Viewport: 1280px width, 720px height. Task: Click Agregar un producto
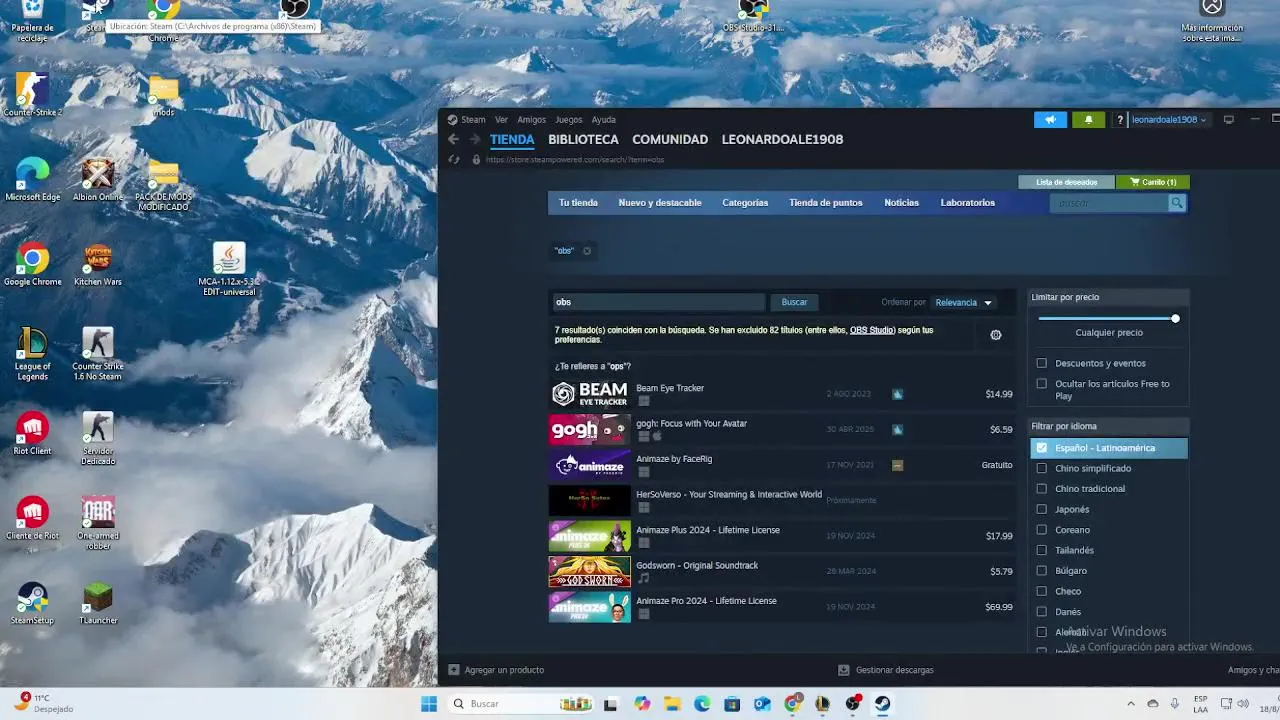click(x=496, y=670)
